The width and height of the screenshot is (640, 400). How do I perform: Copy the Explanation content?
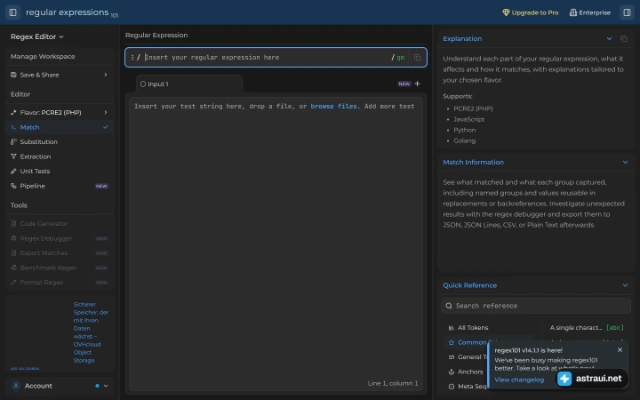pos(624,39)
